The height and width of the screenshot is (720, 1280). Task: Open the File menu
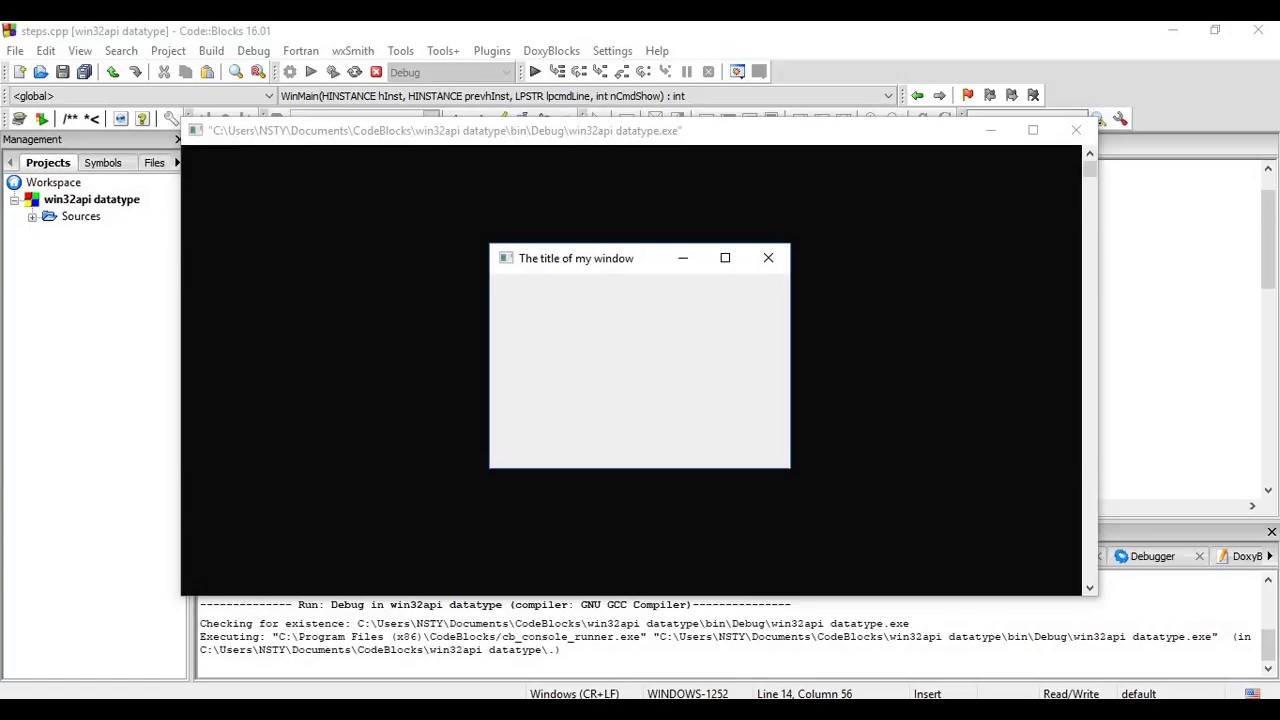15,51
